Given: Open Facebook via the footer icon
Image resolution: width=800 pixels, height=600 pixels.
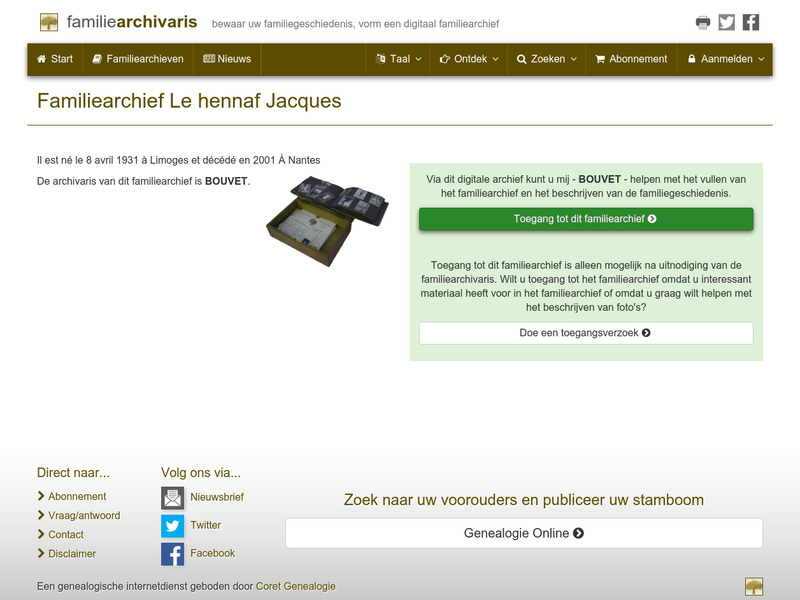Looking at the screenshot, I should (172, 553).
